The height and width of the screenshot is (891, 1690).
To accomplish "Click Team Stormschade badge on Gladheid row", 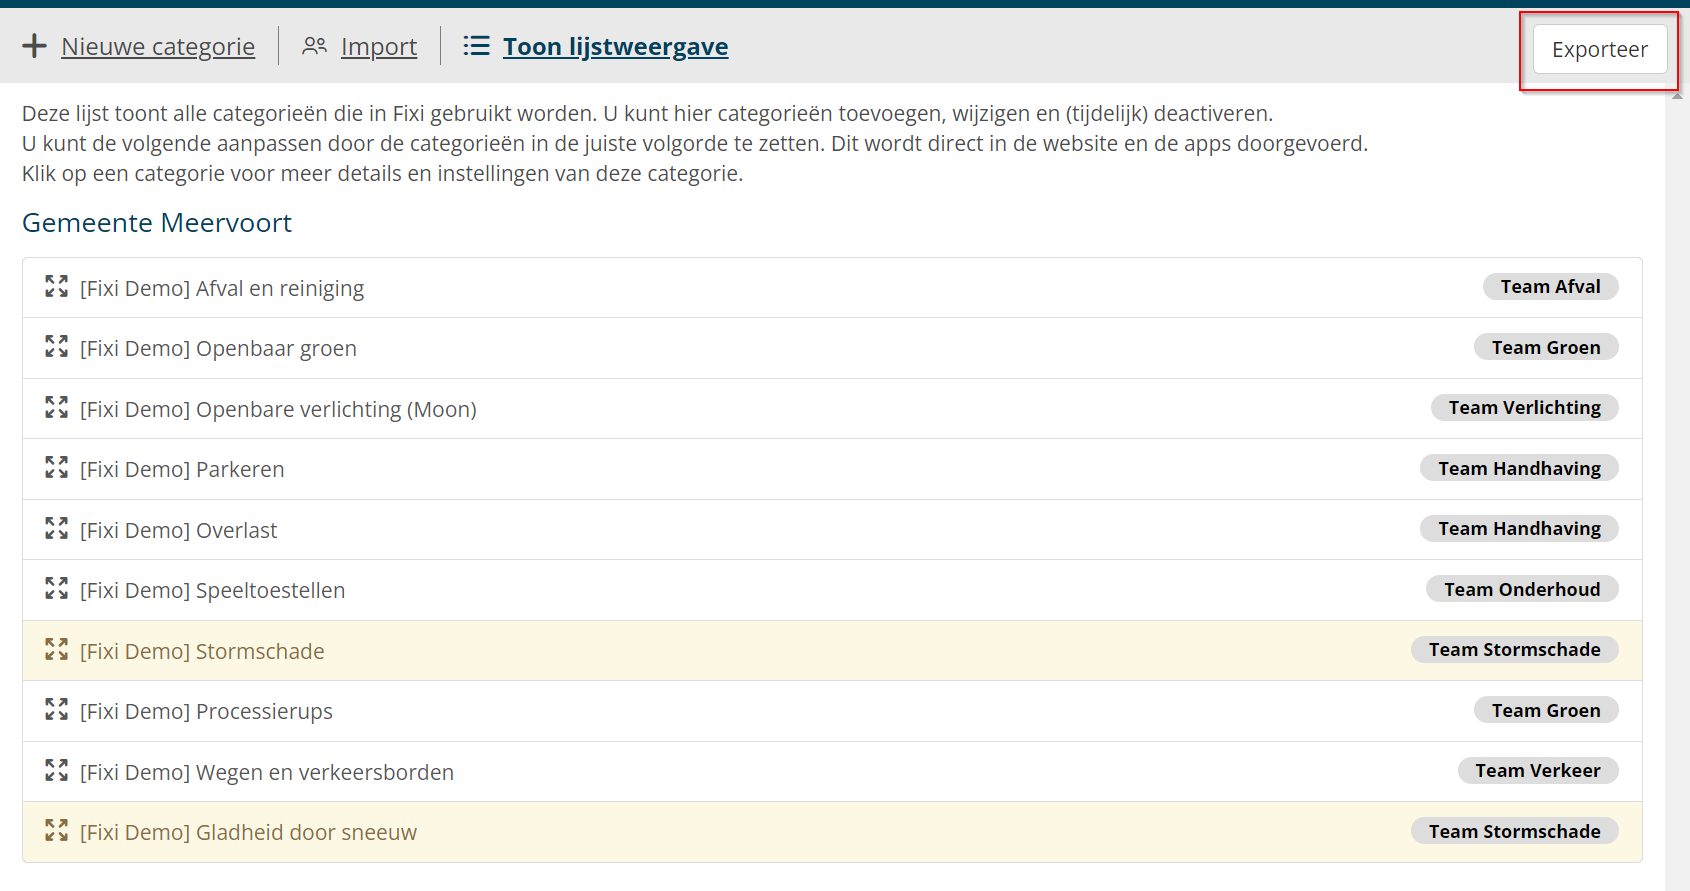I will pyautogui.click(x=1514, y=831).
